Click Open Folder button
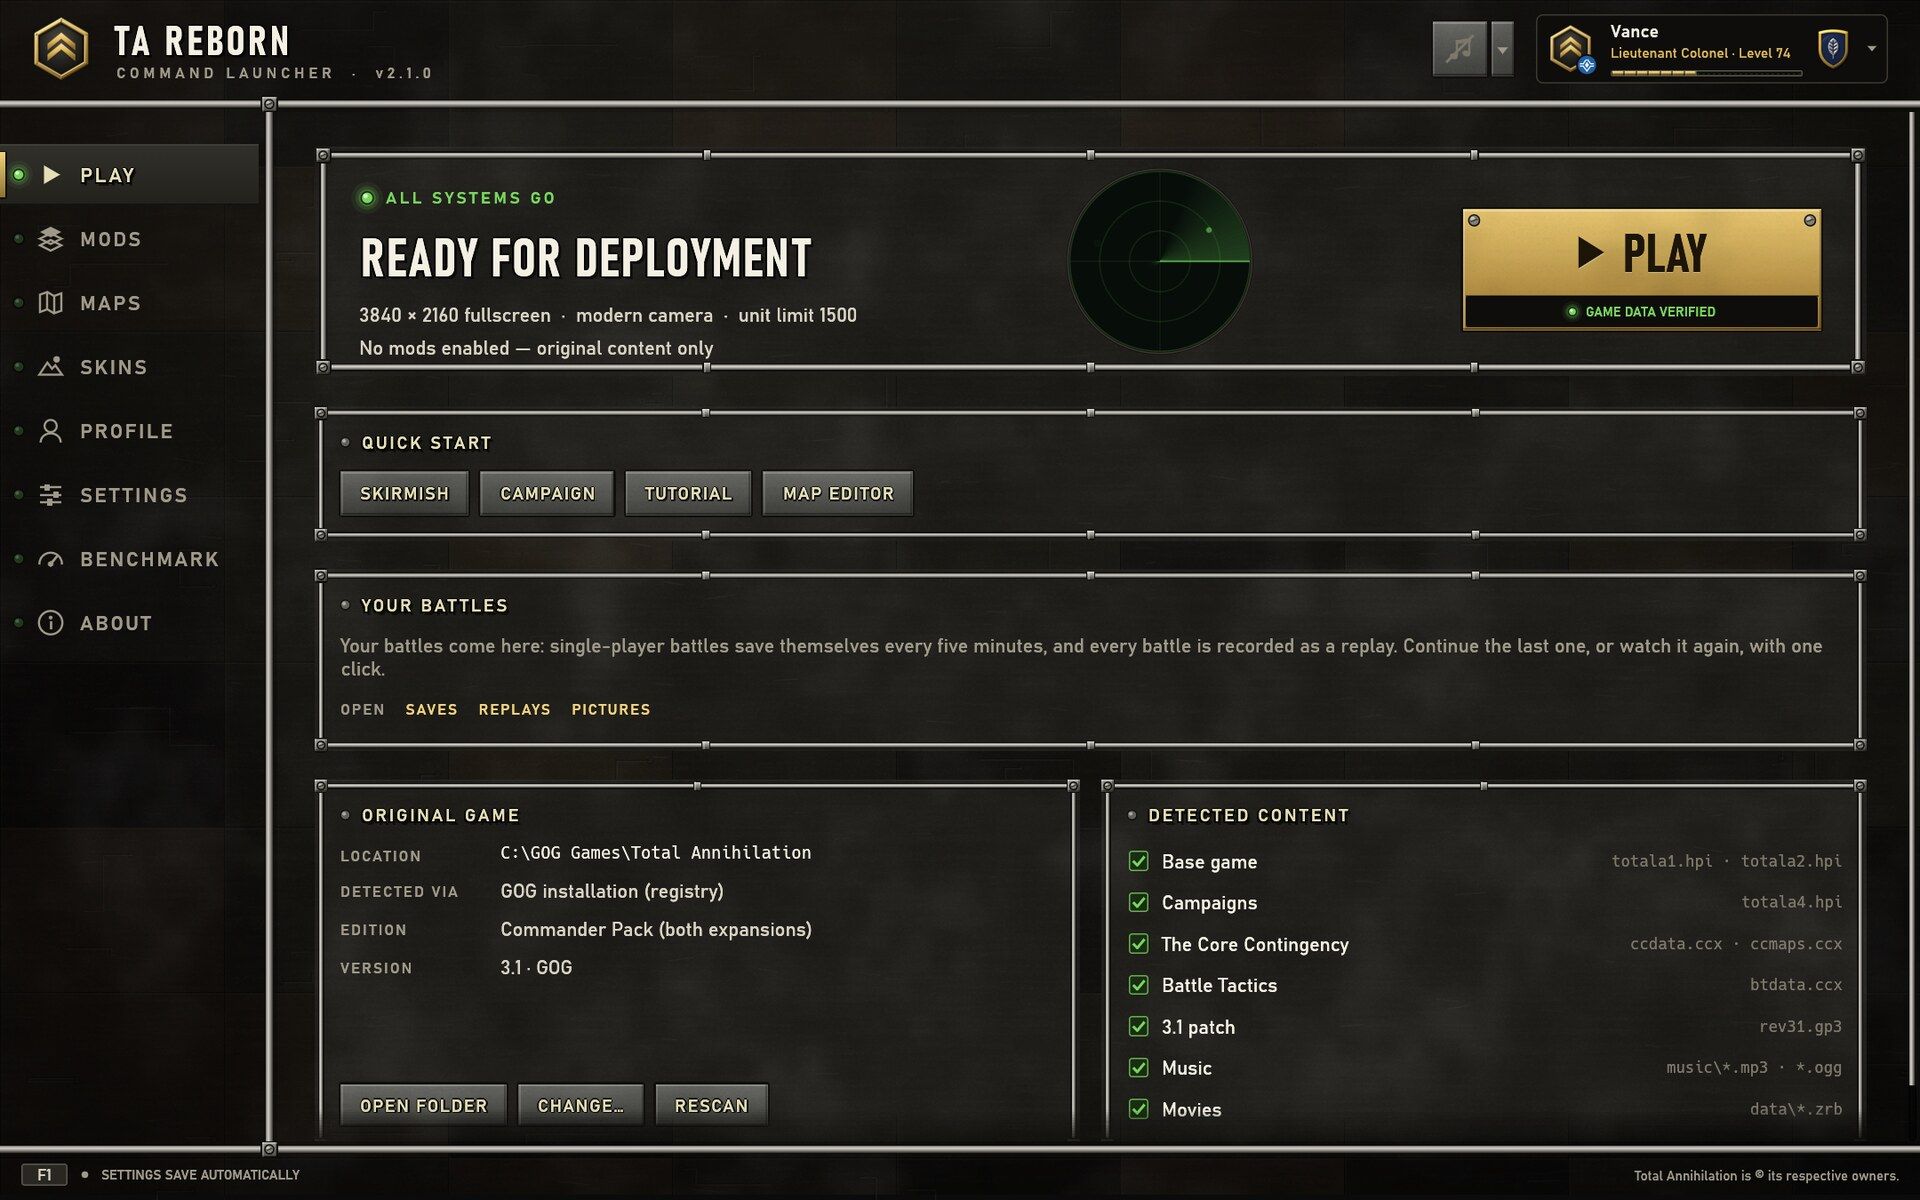This screenshot has height=1200, width=1920. 423,1105
